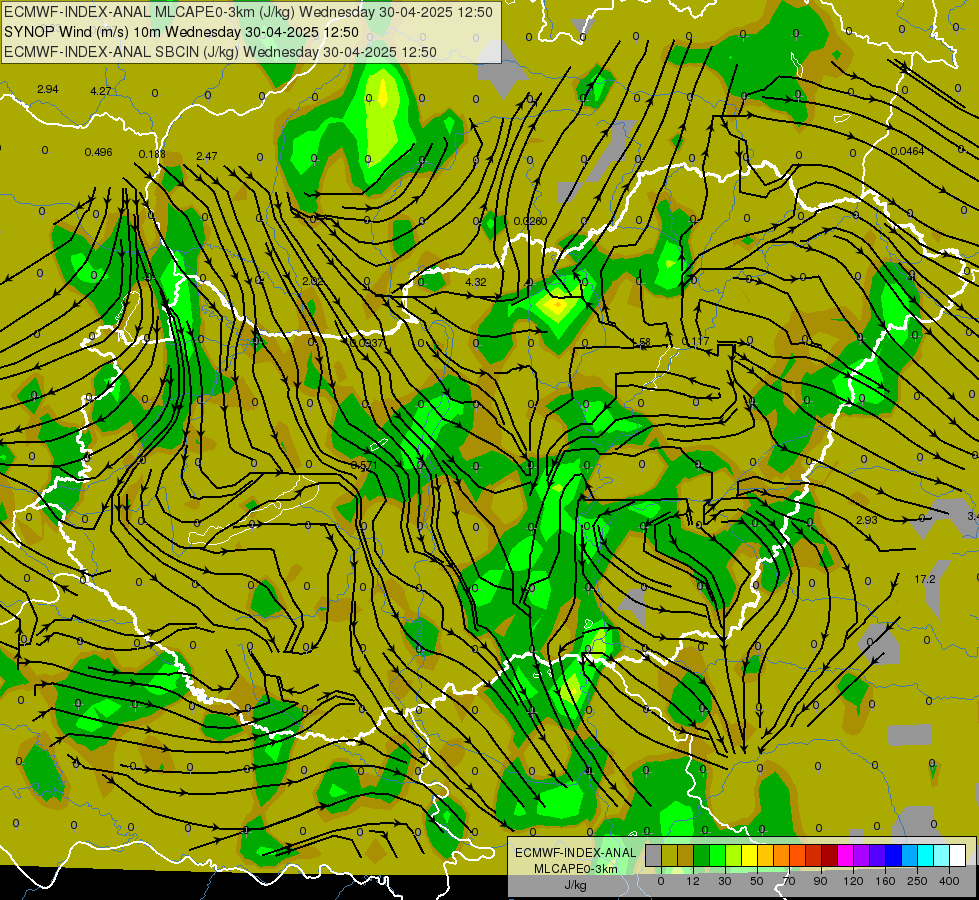Click legend tick label 120
The height and width of the screenshot is (900, 979).
(853, 881)
